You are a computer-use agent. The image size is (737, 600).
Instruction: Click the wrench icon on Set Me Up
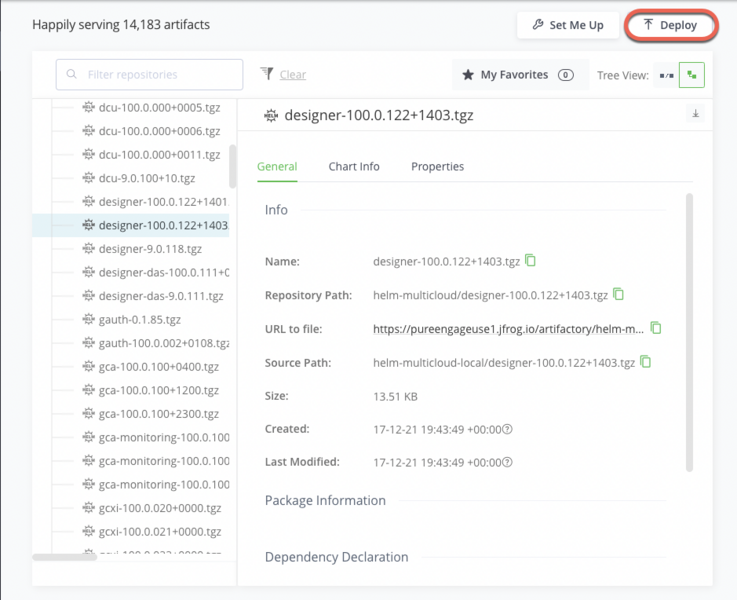(x=538, y=24)
